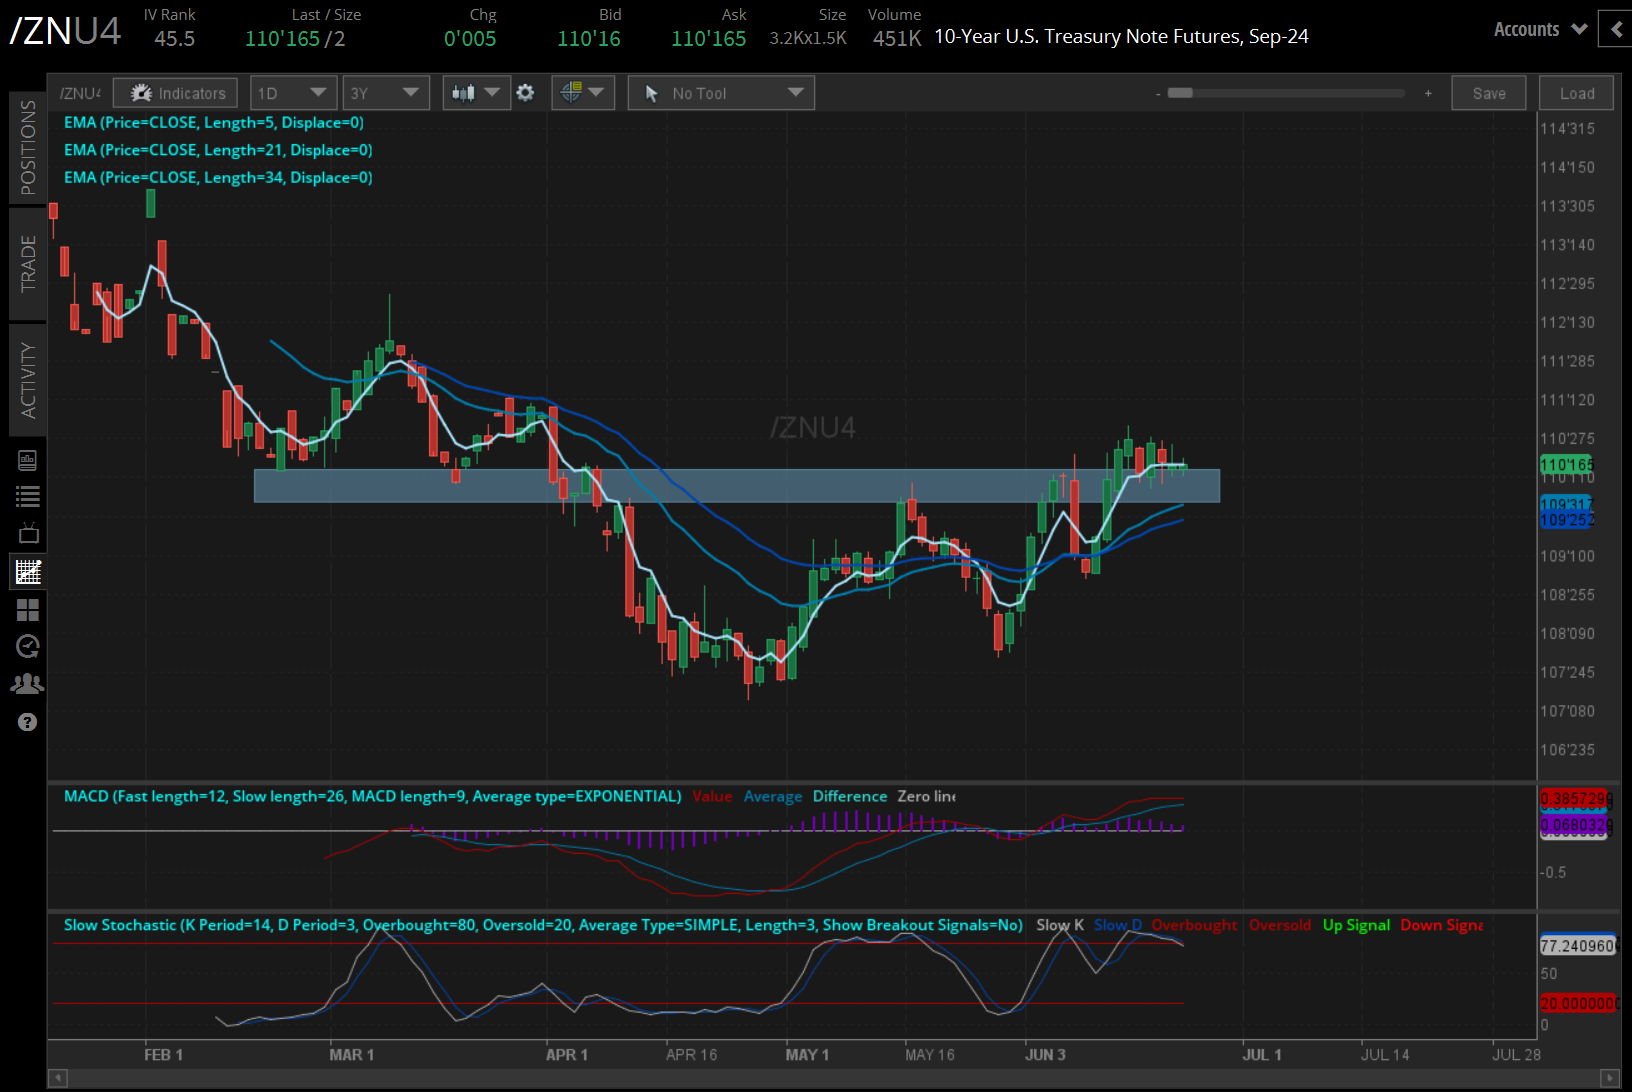The image size is (1632, 1092).
Task: Open the No Tool drawing tool dropdown
Action: (x=721, y=93)
